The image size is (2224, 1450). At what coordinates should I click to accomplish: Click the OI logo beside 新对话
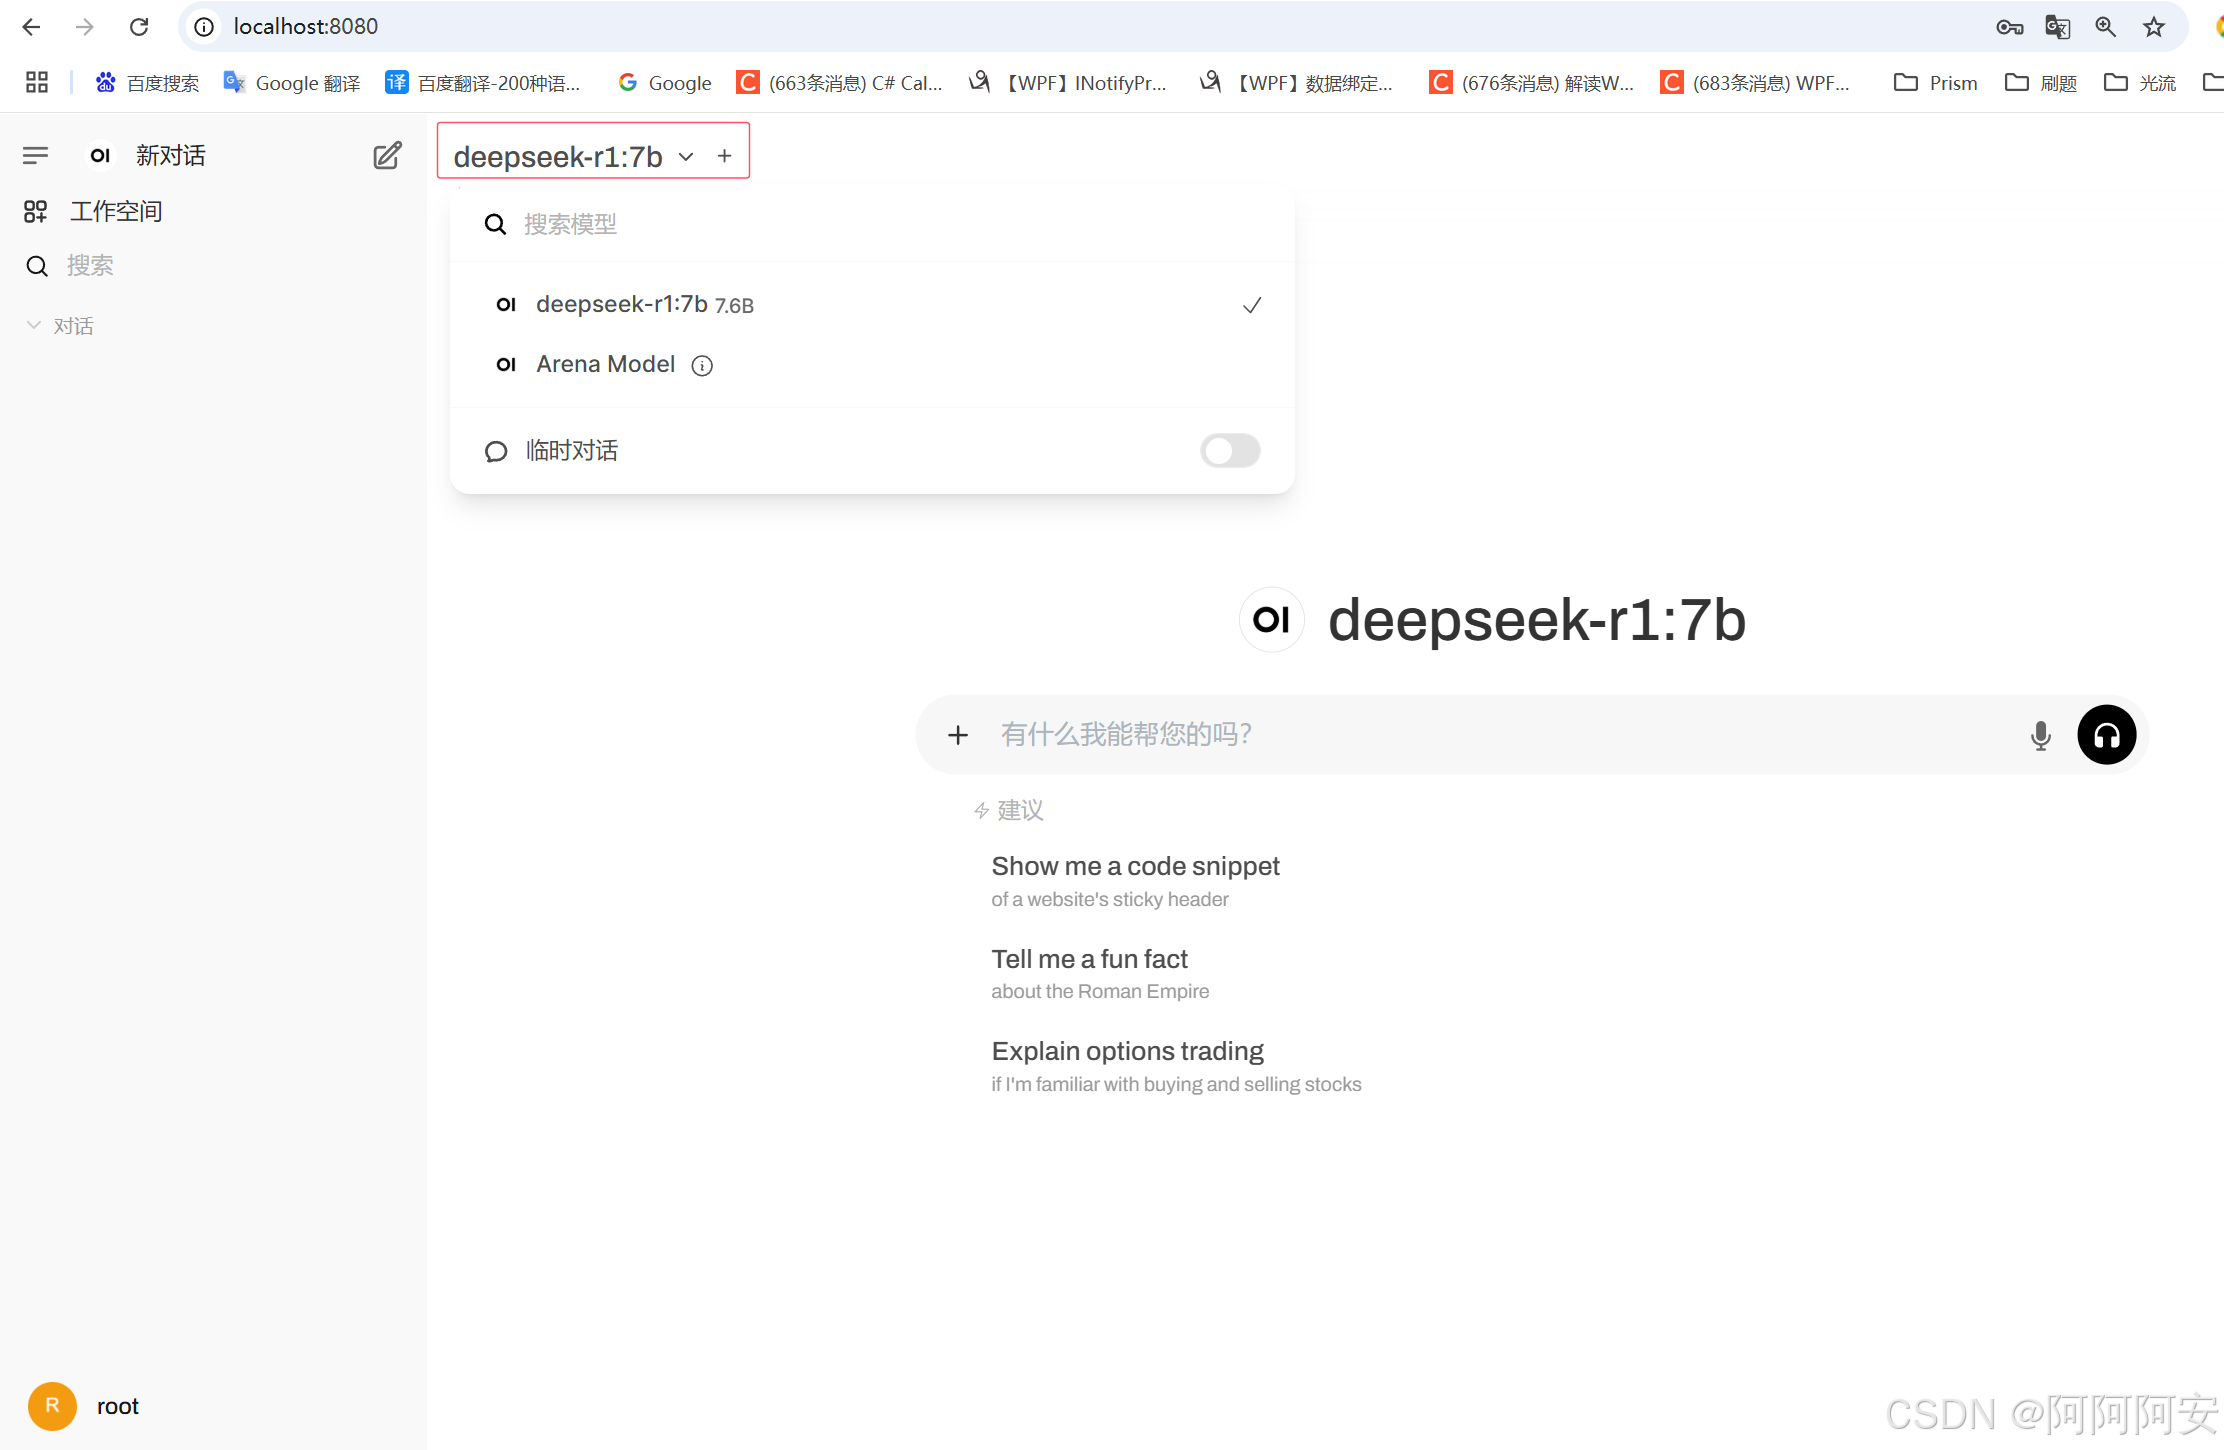[100, 156]
